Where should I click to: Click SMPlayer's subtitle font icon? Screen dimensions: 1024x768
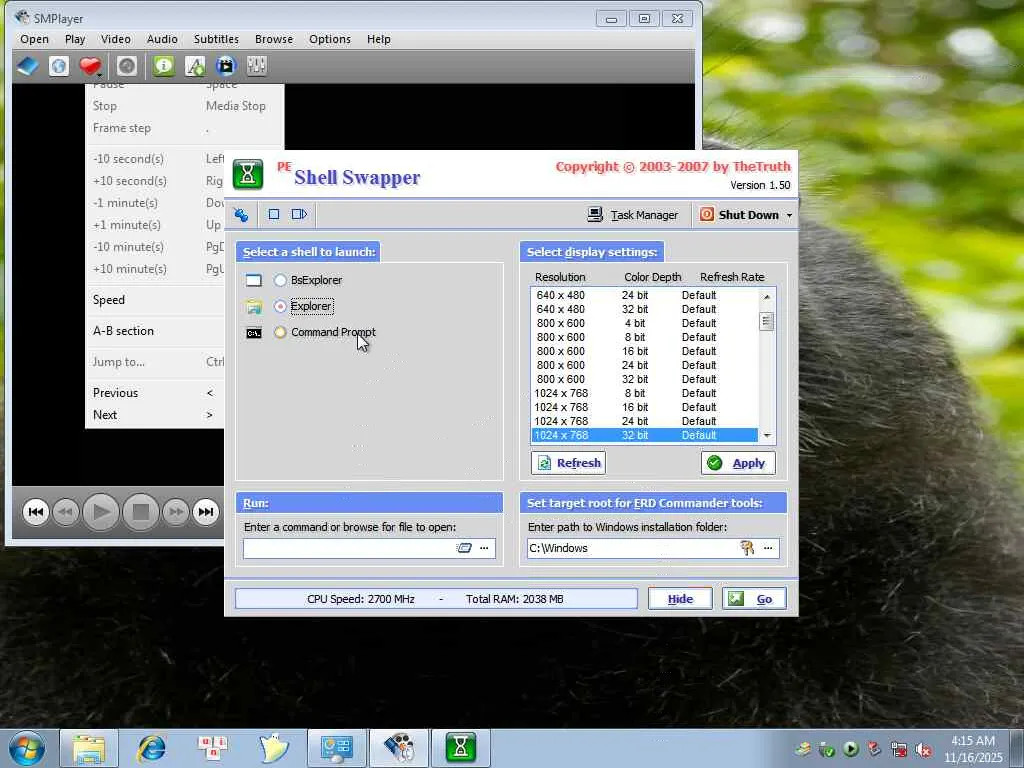coord(195,66)
